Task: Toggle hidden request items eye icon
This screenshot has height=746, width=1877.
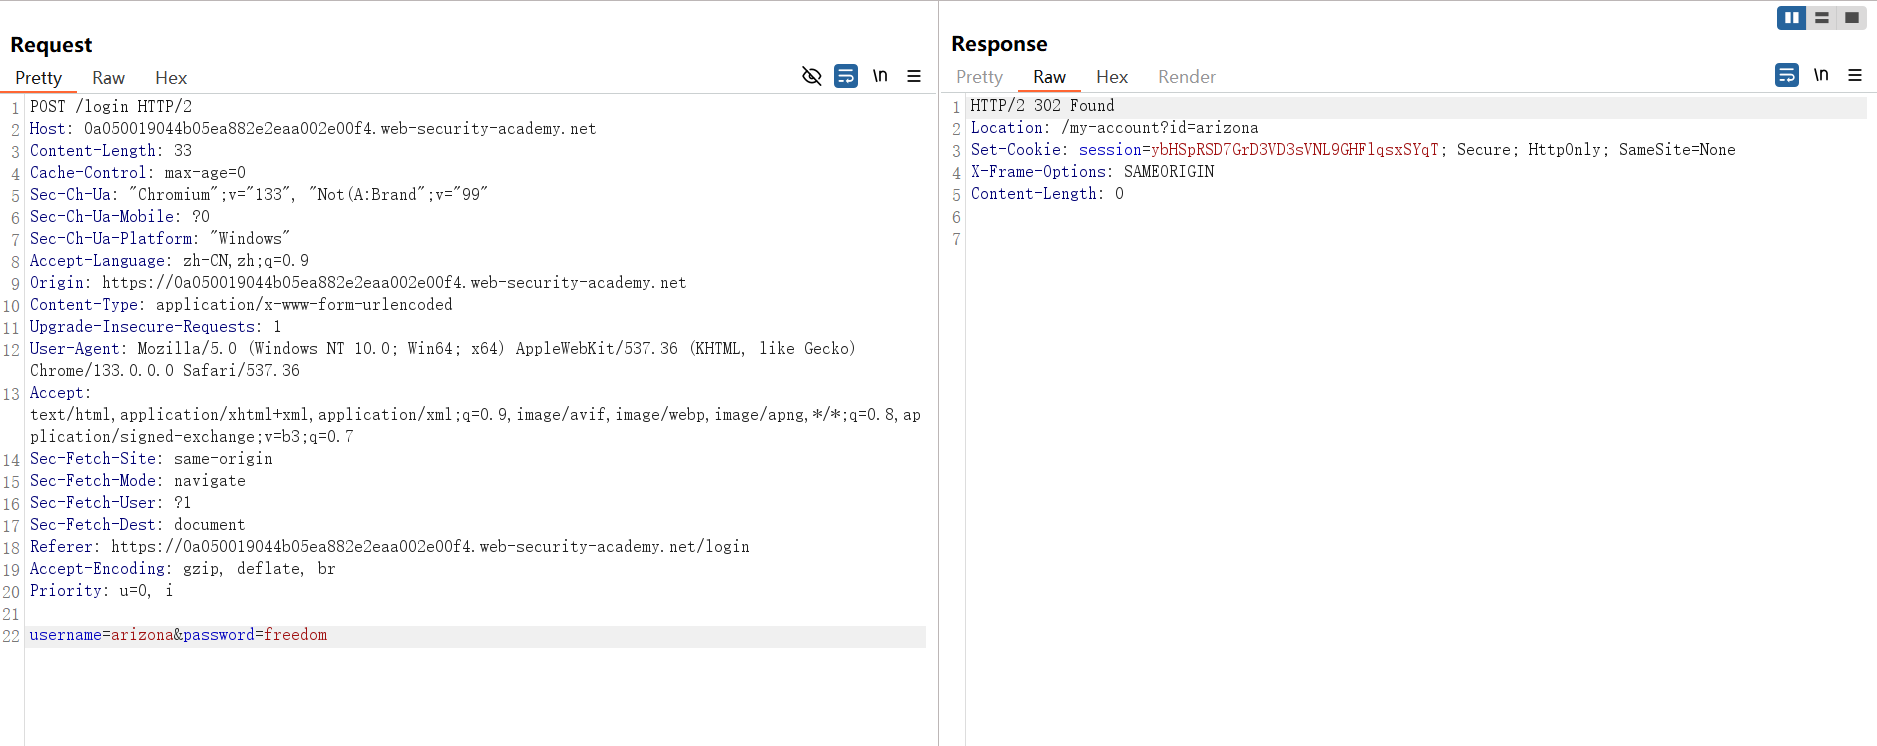Action: pos(811,76)
